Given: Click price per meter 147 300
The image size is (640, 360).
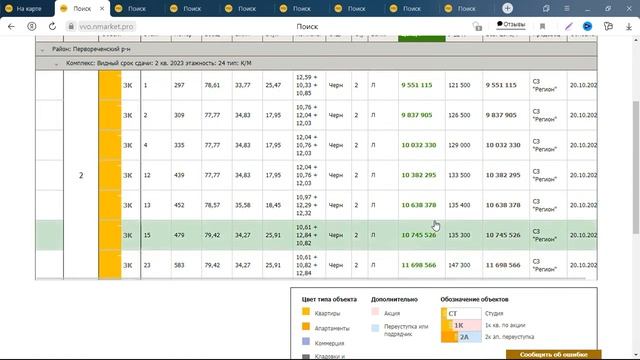Looking at the screenshot, I should click(459, 265).
